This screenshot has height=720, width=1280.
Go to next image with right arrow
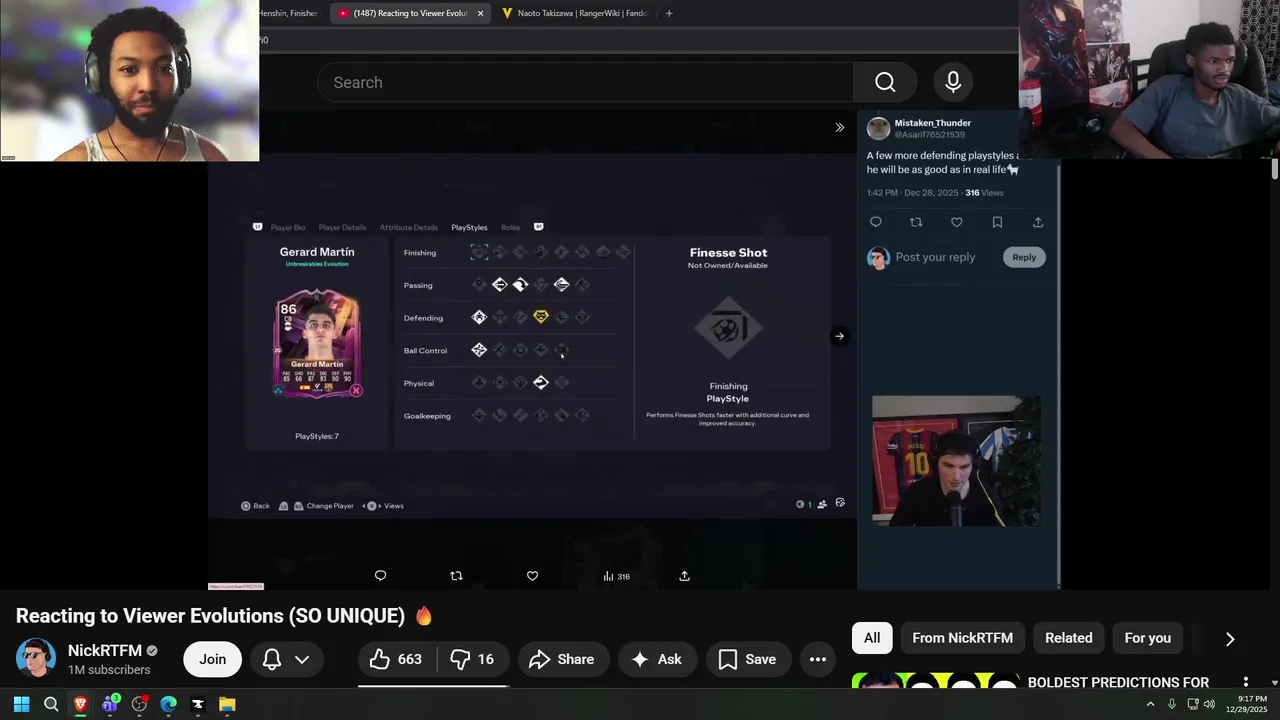coord(839,336)
